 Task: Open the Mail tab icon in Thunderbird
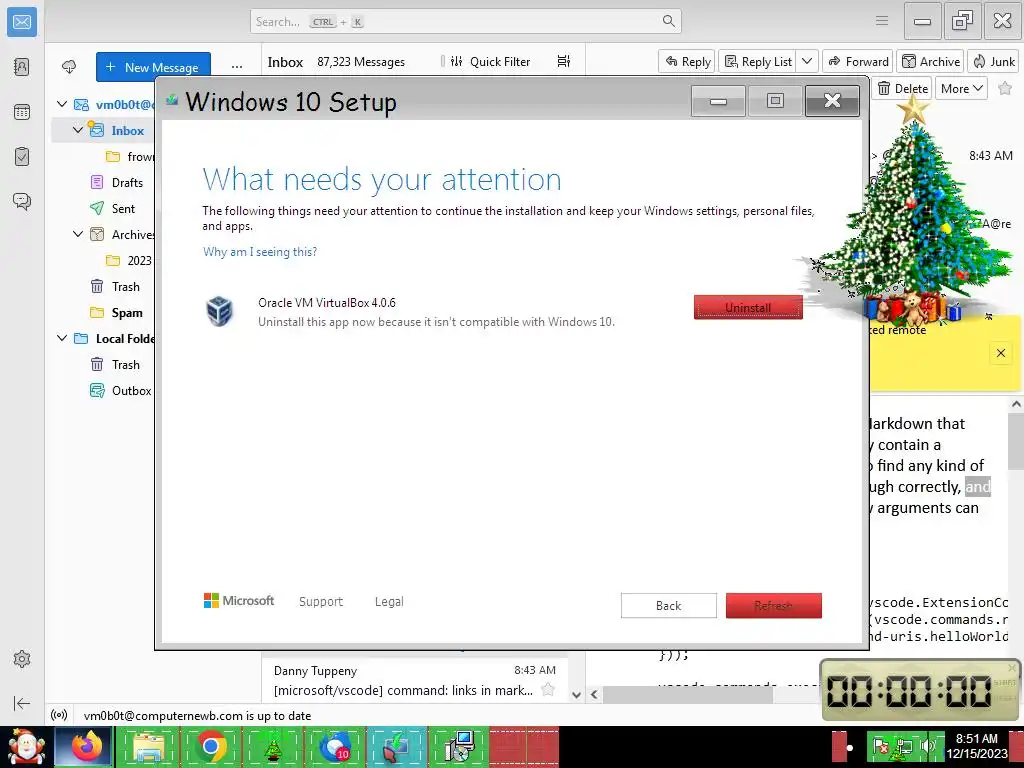pyautogui.click(x=22, y=22)
